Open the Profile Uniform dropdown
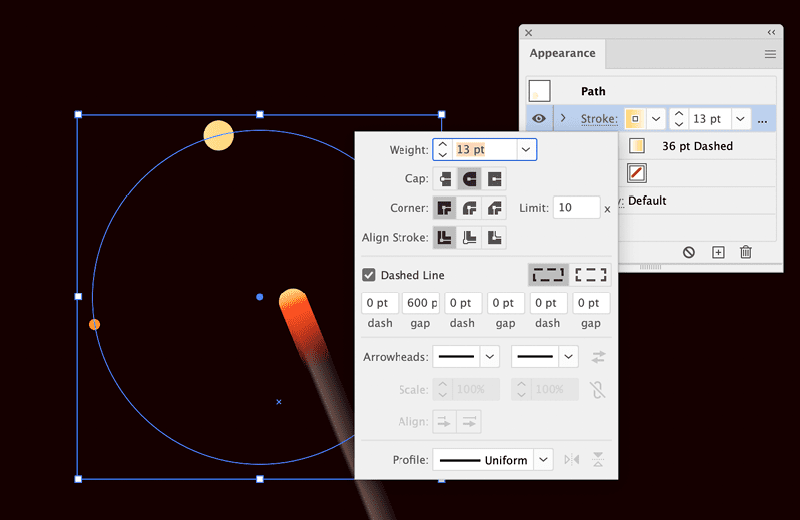Viewport: 800px width, 520px height. coord(543,460)
